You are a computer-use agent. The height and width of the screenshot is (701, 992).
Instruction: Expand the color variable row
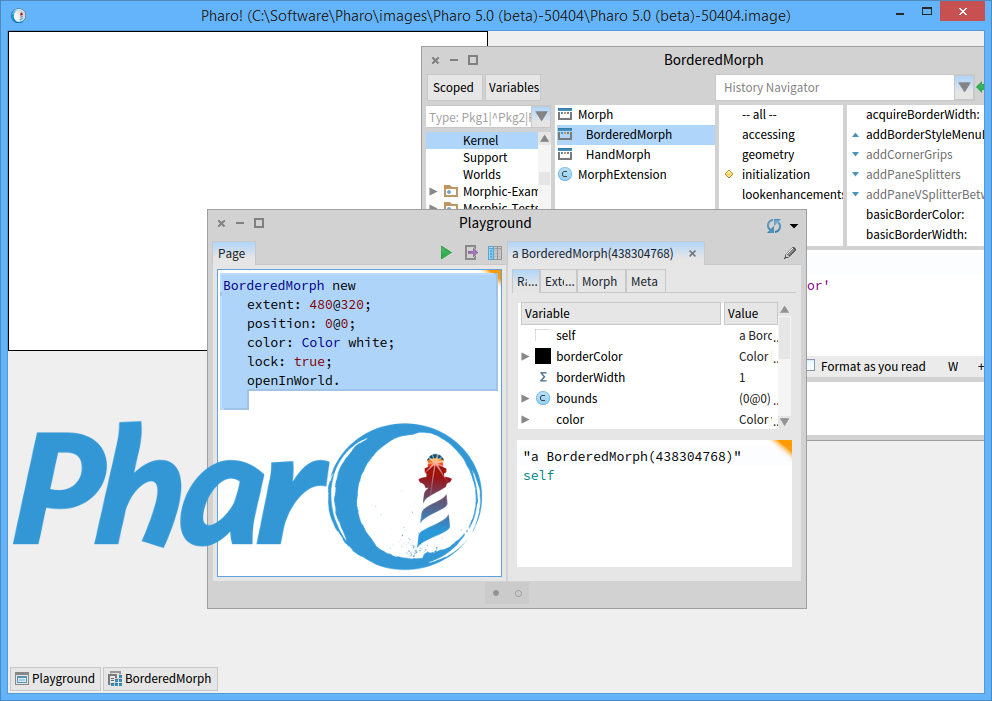pyautogui.click(x=525, y=419)
